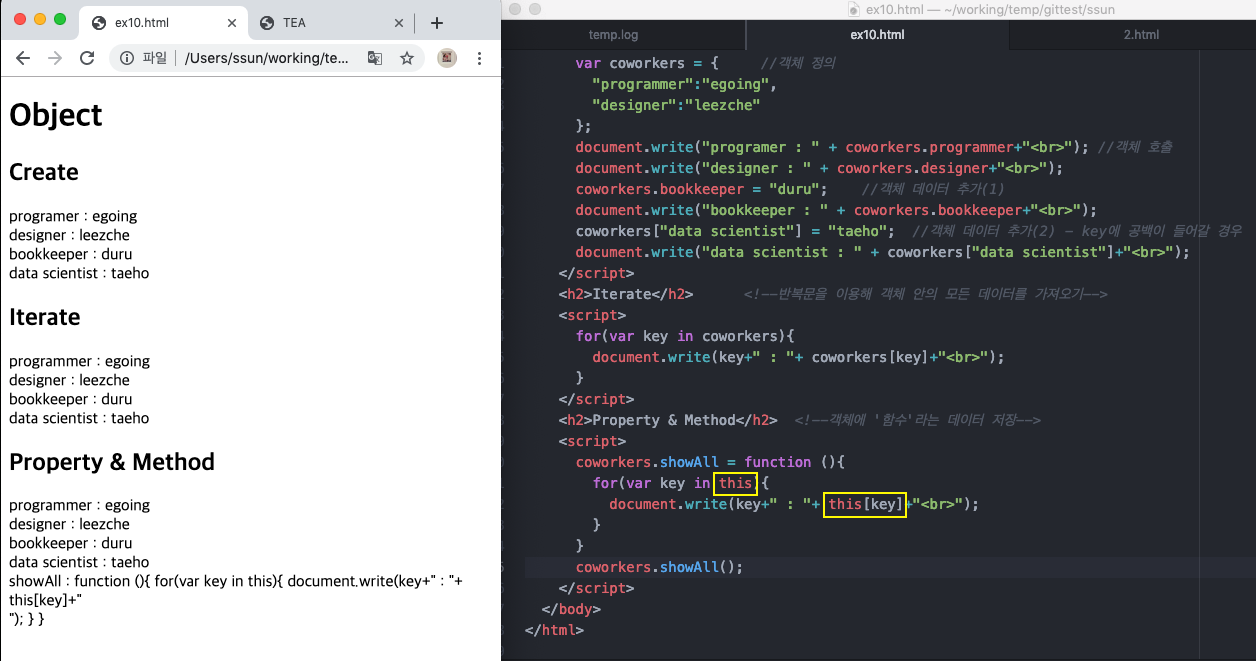Click the 'ex10.html — ~/working/temp/gittest/ssun' window title

pos(990,9)
